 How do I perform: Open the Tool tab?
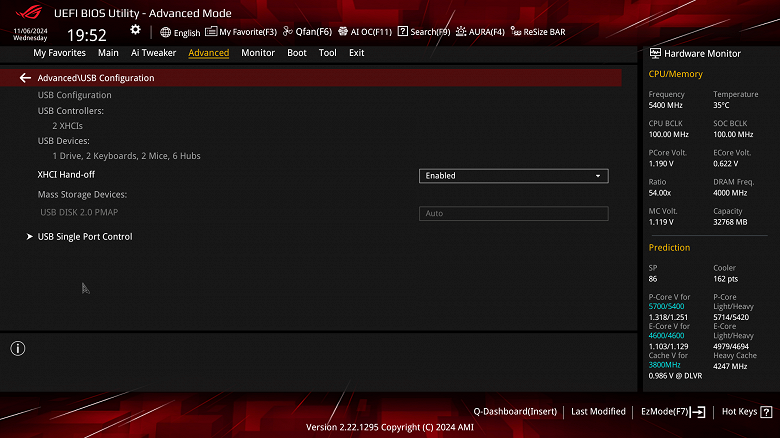(x=327, y=53)
